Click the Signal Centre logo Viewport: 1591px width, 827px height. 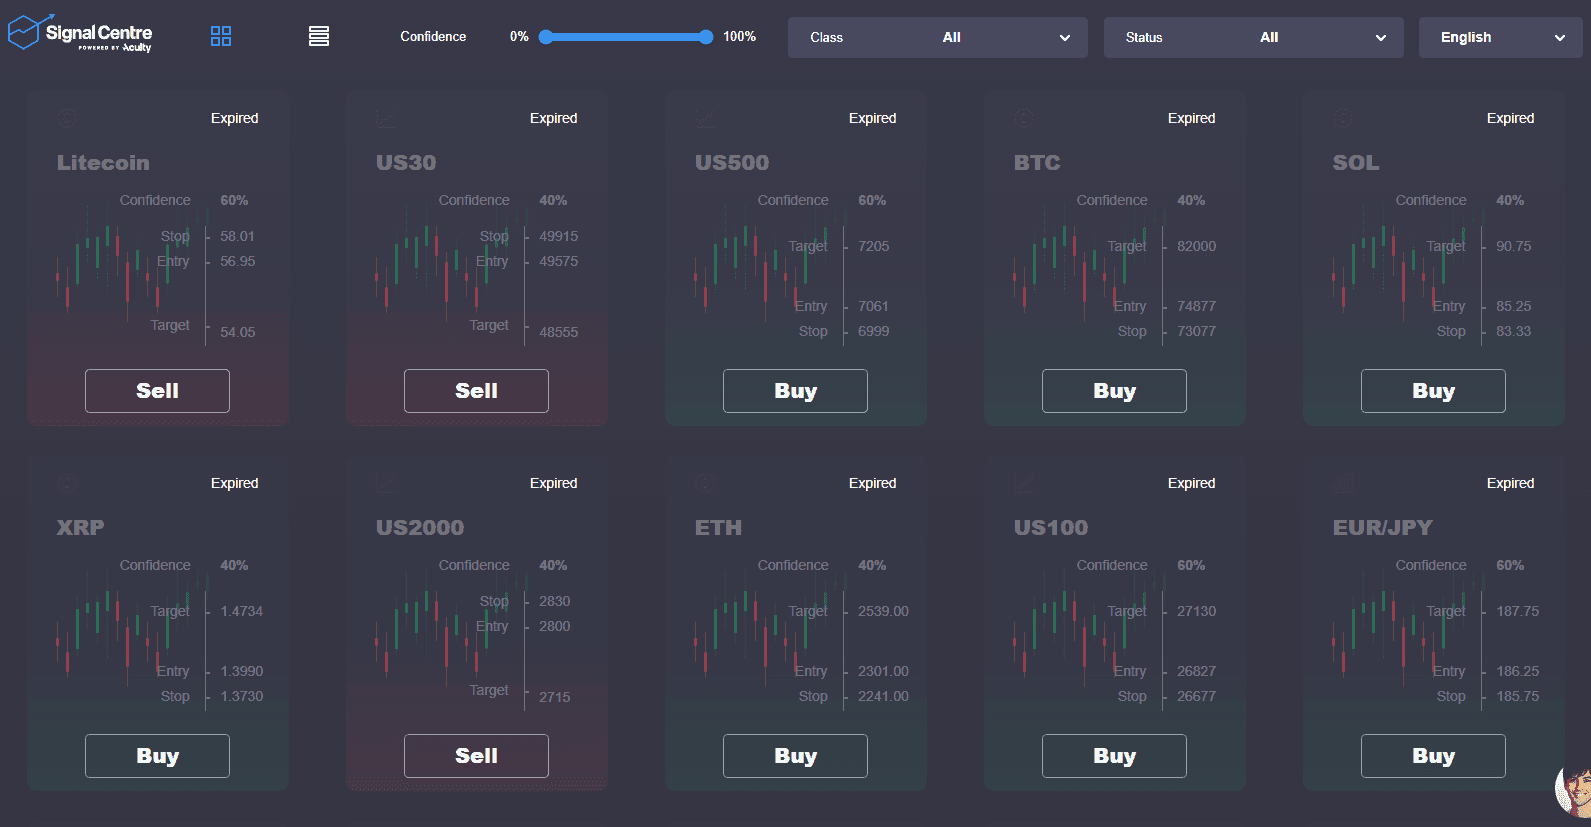coord(80,34)
